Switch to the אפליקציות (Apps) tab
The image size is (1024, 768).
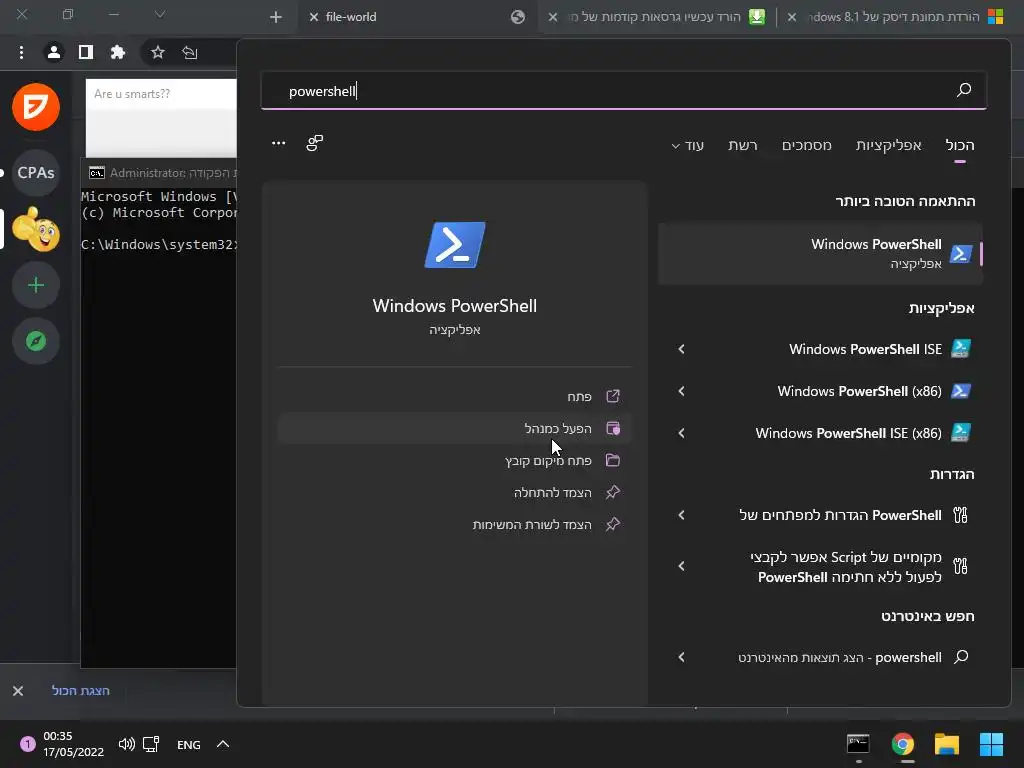888,145
